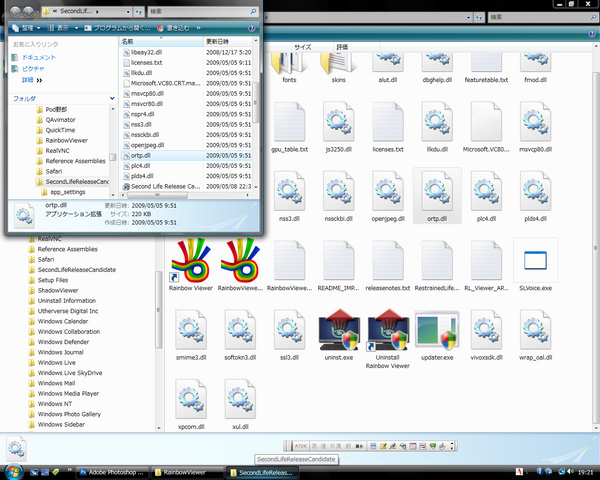Select featuretable.txt file icon
The width and height of the screenshot is (600, 480).
click(x=486, y=68)
